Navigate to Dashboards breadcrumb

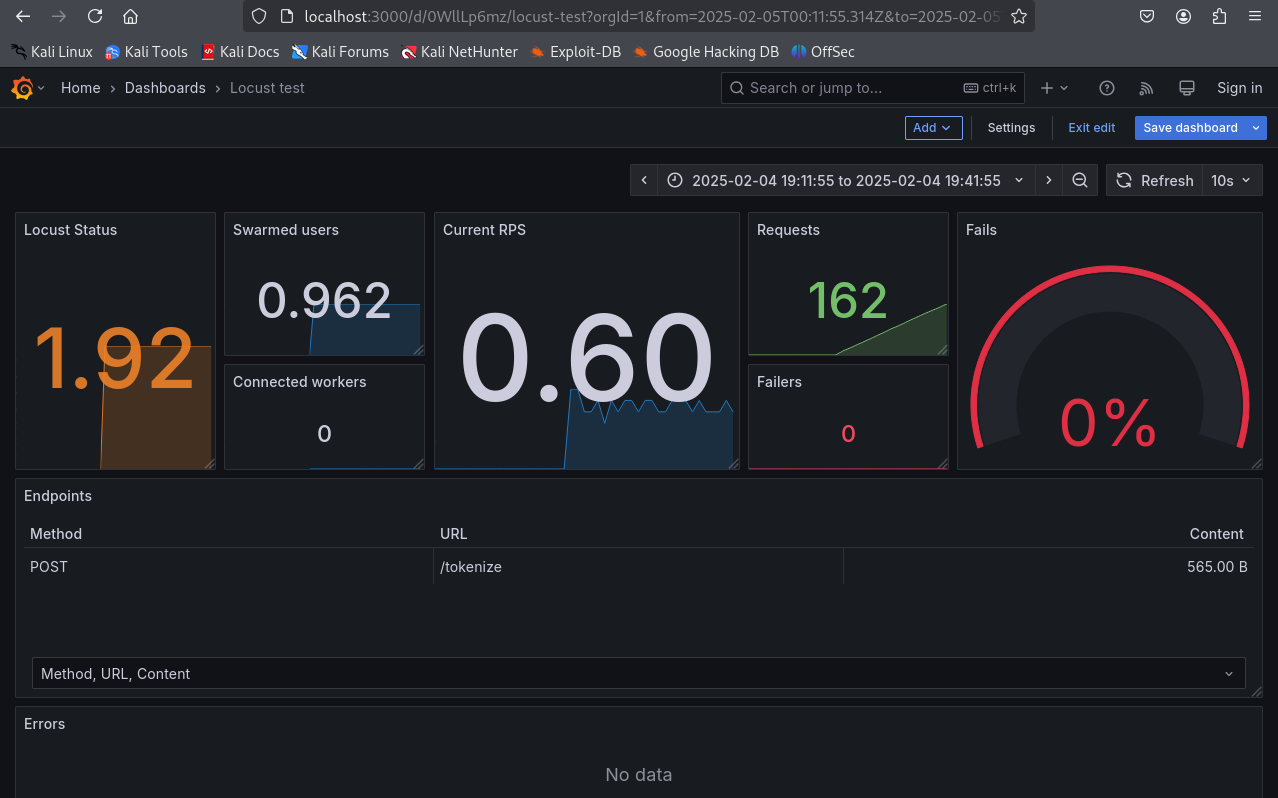pyautogui.click(x=165, y=88)
